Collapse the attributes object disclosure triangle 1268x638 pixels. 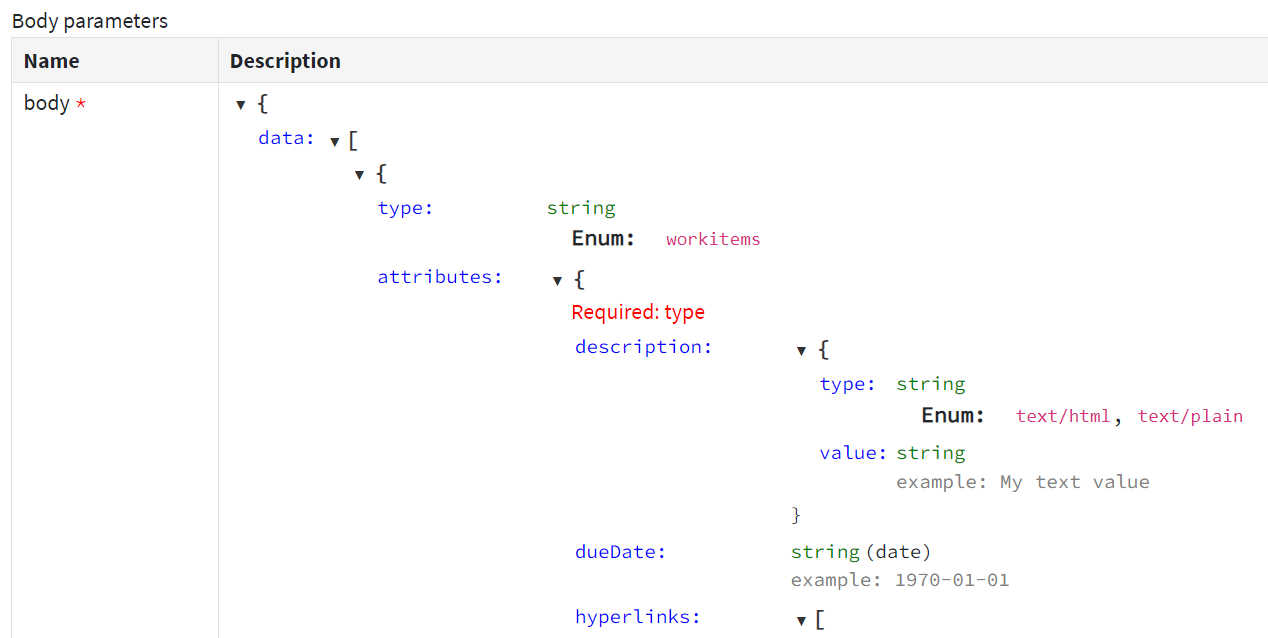tap(557, 280)
